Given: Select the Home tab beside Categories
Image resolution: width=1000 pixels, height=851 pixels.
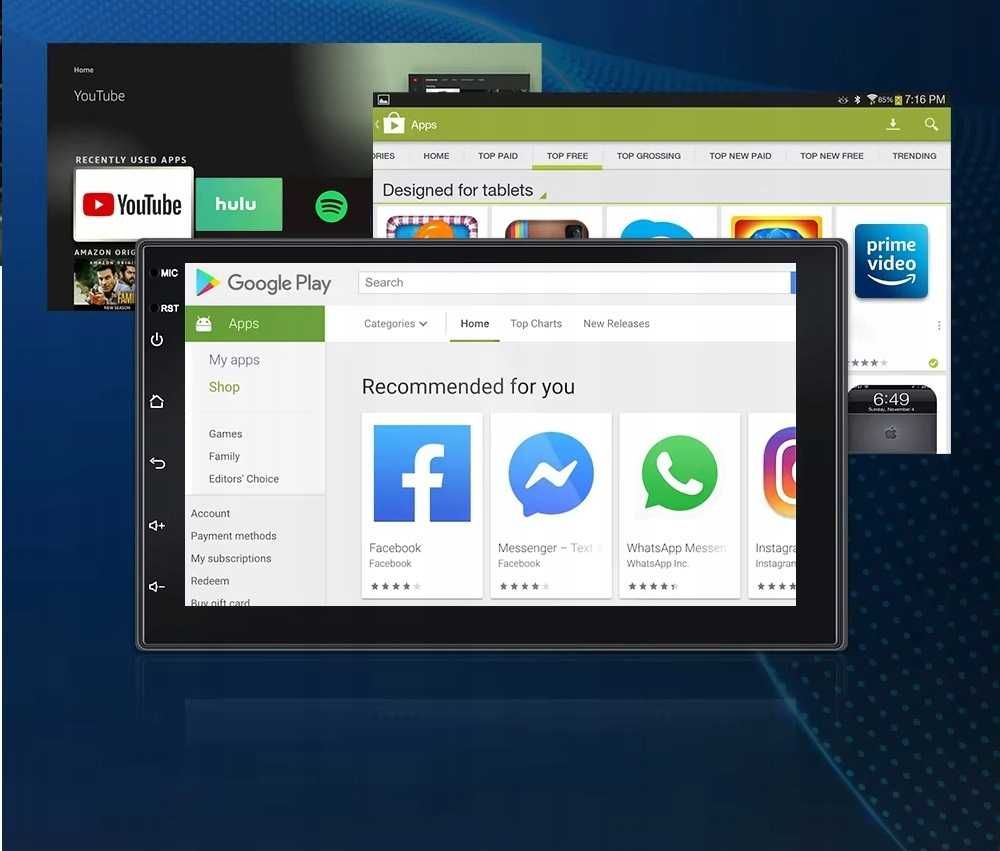Looking at the screenshot, I should (x=474, y=323).
